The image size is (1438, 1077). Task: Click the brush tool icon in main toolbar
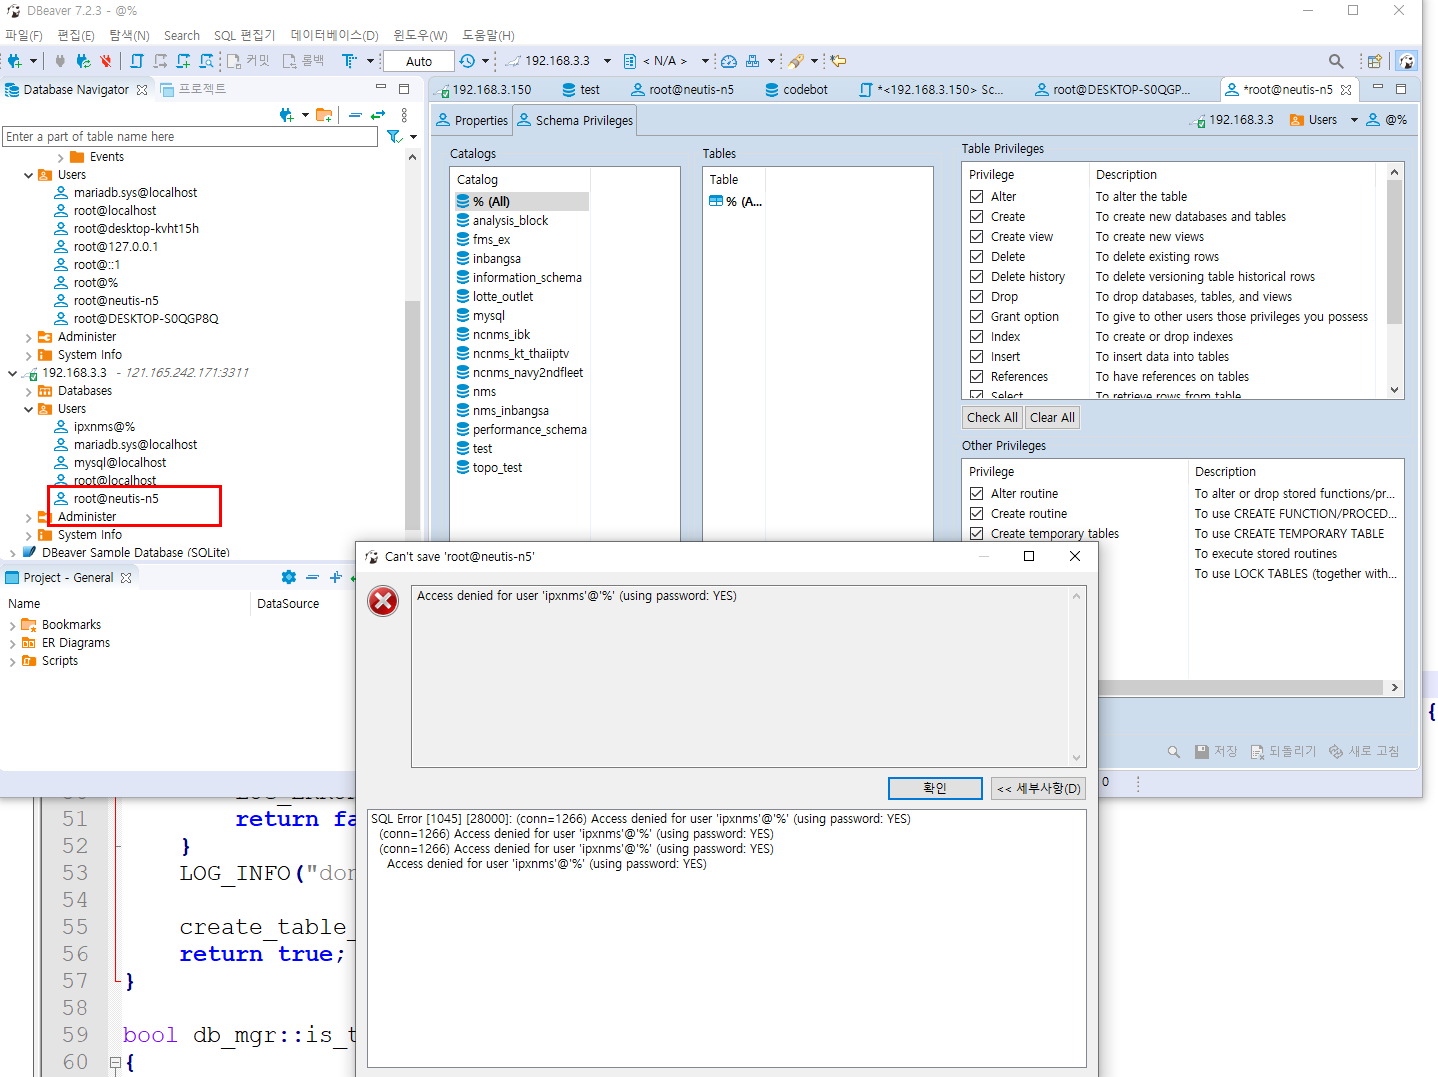click(796, 61)
